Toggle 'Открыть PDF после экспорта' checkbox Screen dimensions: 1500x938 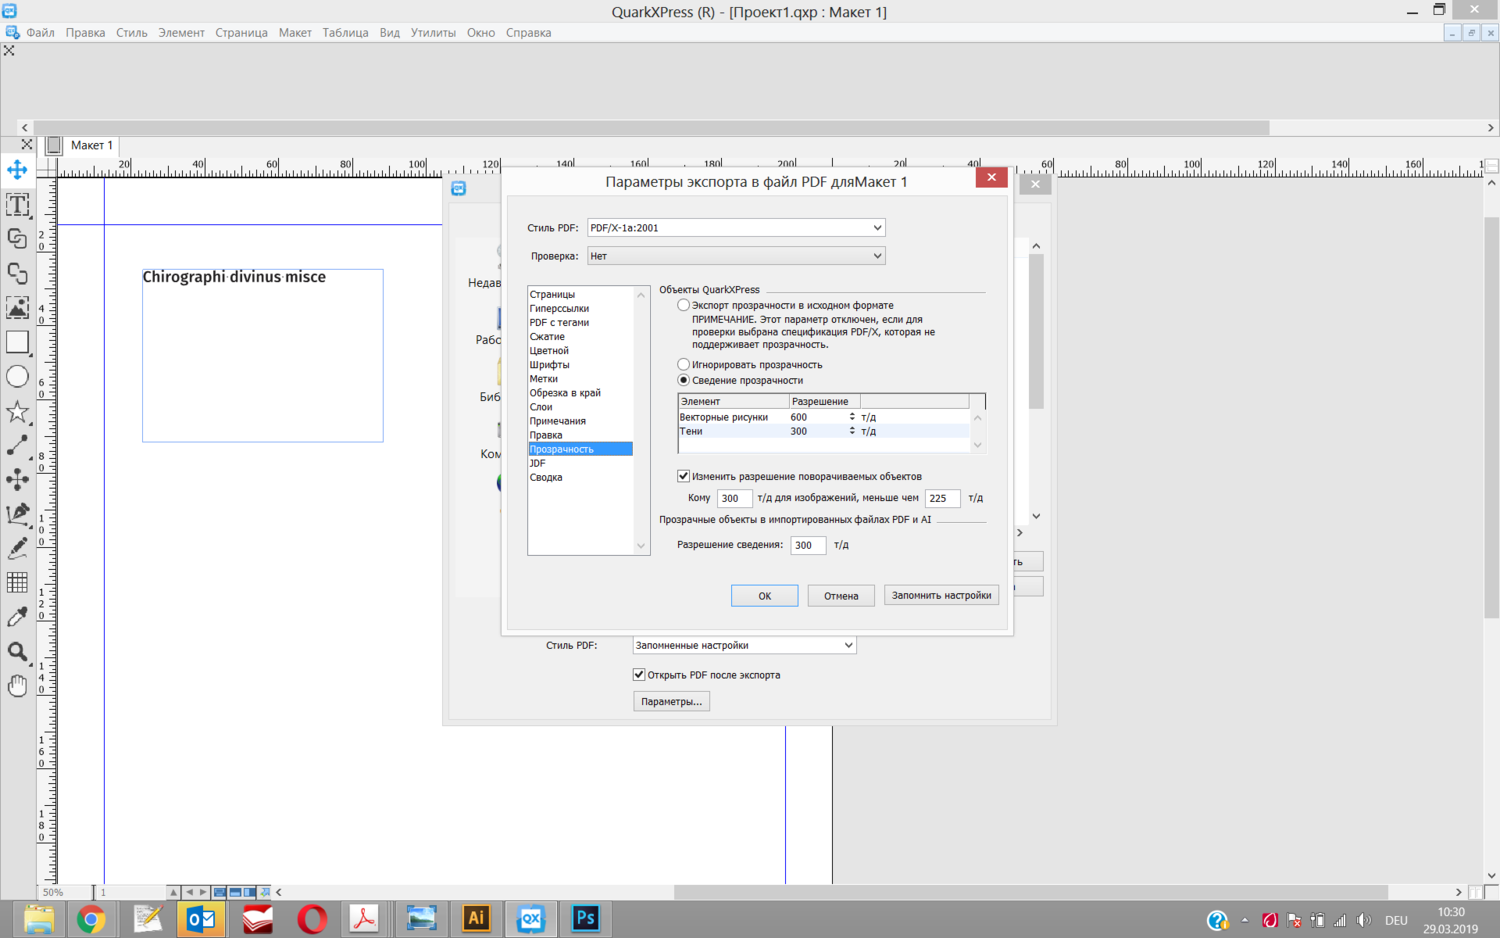(x=639, y=675)
